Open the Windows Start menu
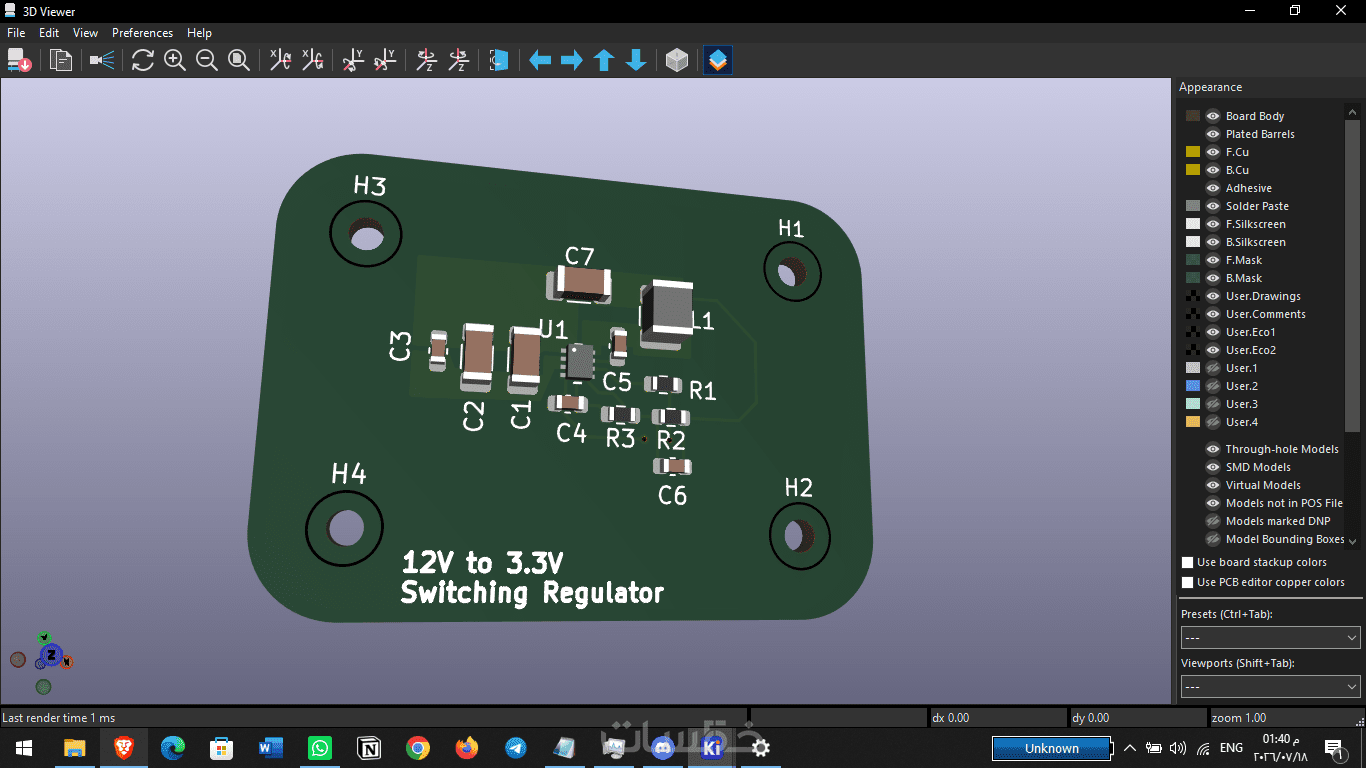This screenshot has width=1366, height=768. coord(24,747)
